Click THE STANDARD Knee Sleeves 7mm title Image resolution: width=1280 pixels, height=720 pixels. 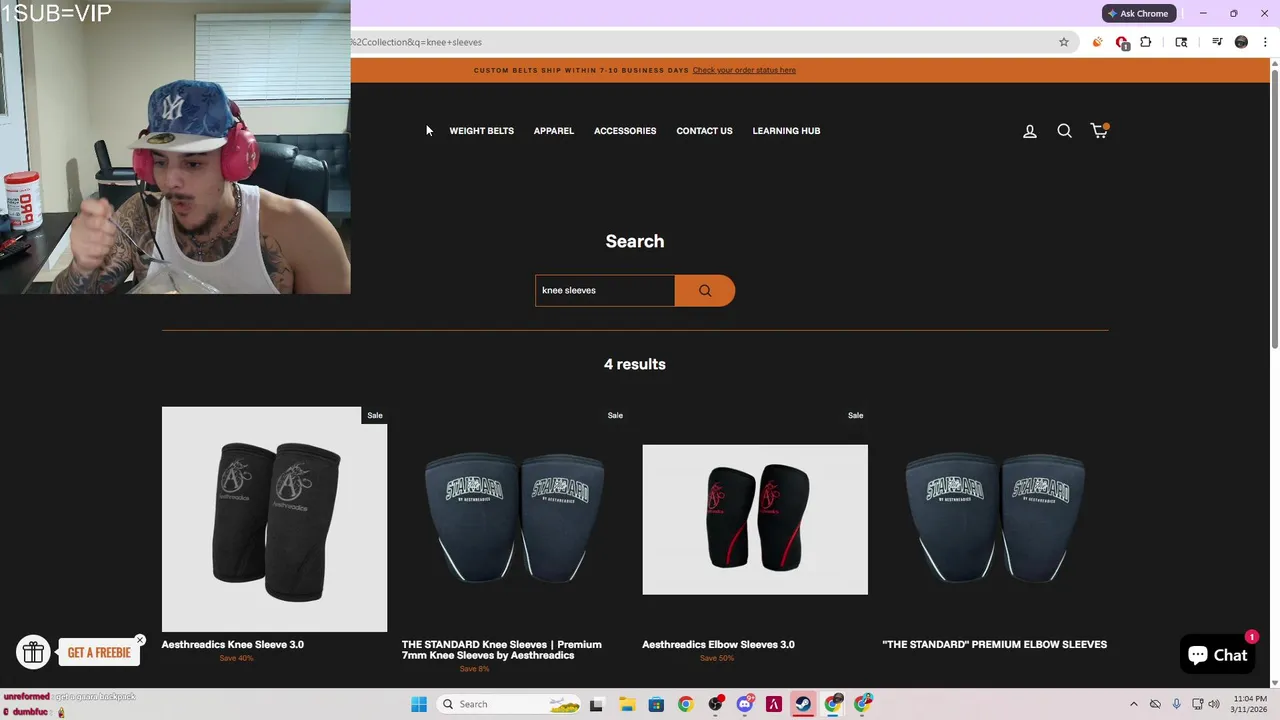501,650
